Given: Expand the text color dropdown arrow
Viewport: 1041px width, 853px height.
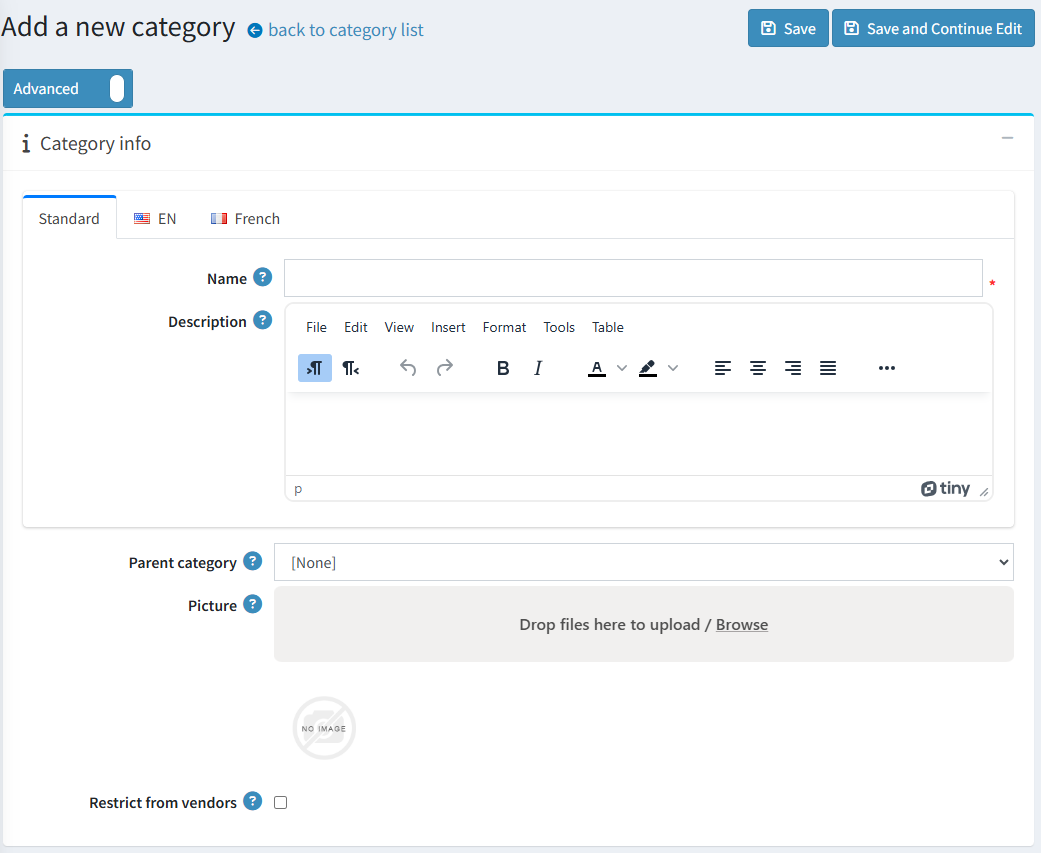Looking at the screenshot, I should click(622, 368).
